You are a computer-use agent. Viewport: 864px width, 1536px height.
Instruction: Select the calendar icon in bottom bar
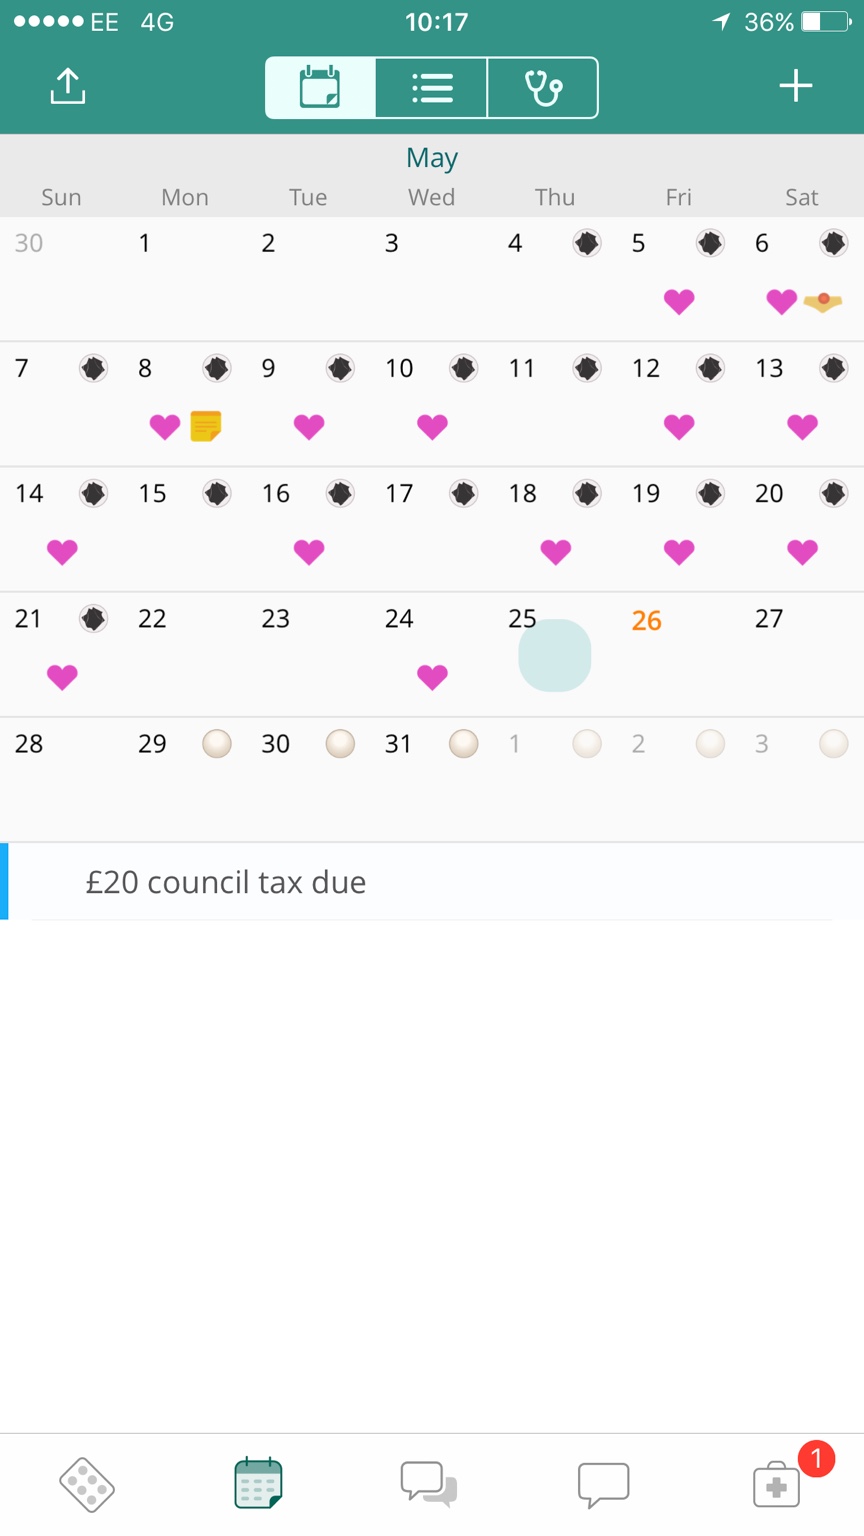click(x=258, y=1483)
